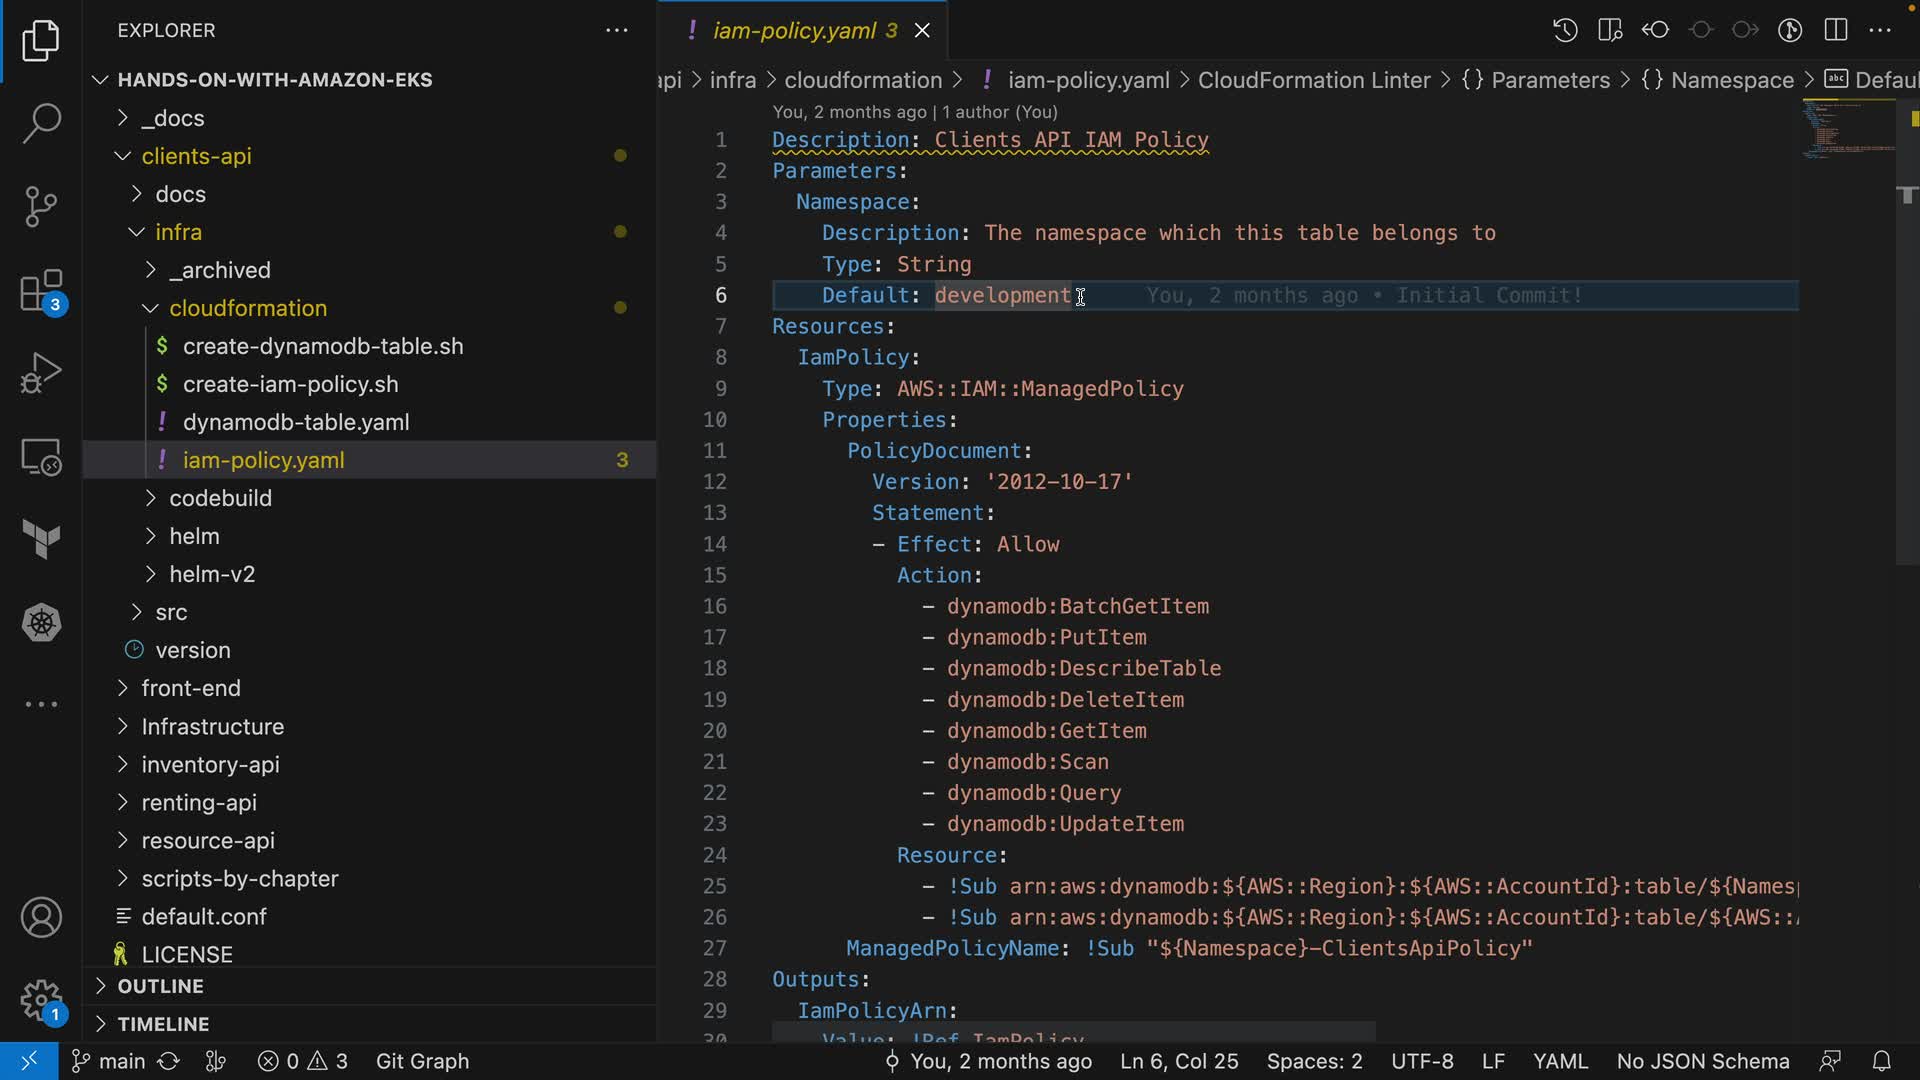
Task: Open the Kubernetes sidebar icon
Action: (41, 623)
